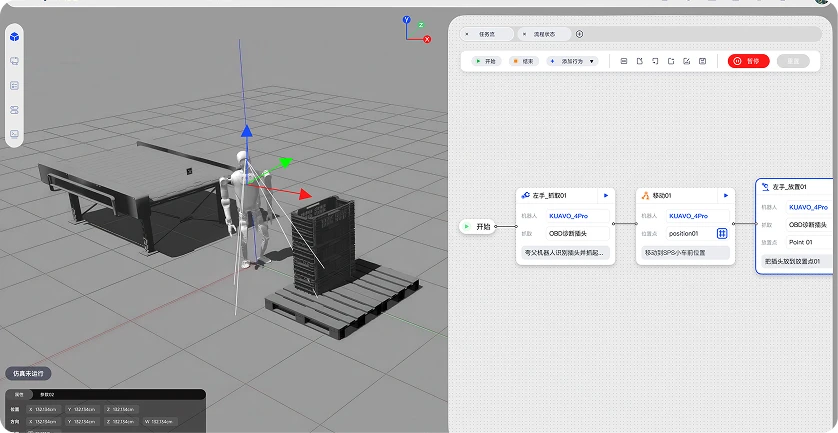Click the green Z axis on view gizmo

421,25
